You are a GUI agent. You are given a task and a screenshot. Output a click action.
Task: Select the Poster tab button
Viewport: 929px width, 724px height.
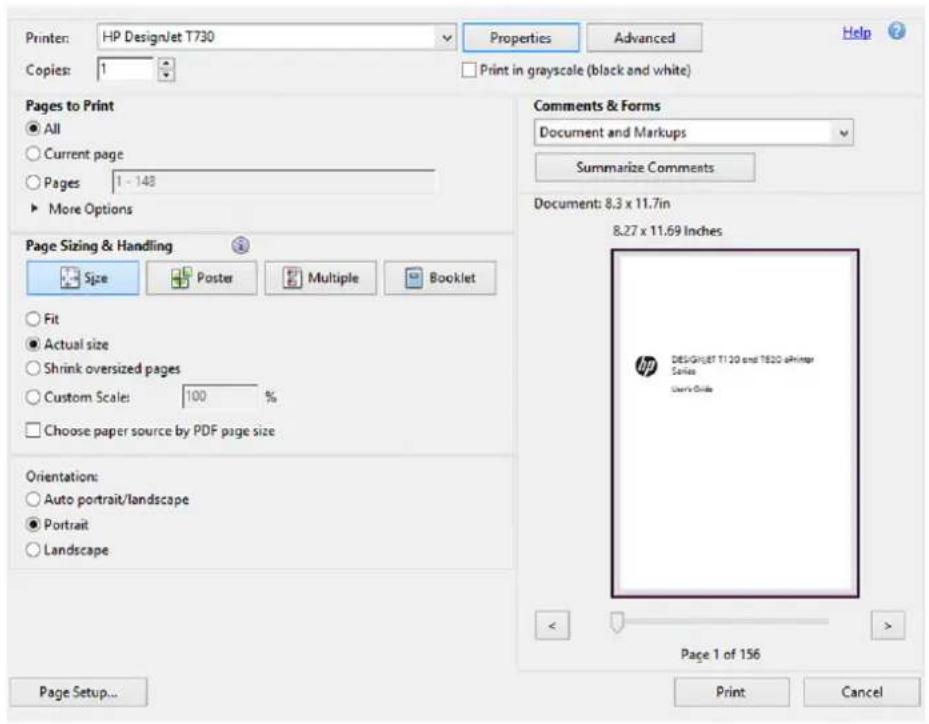(x=201, y=278)
